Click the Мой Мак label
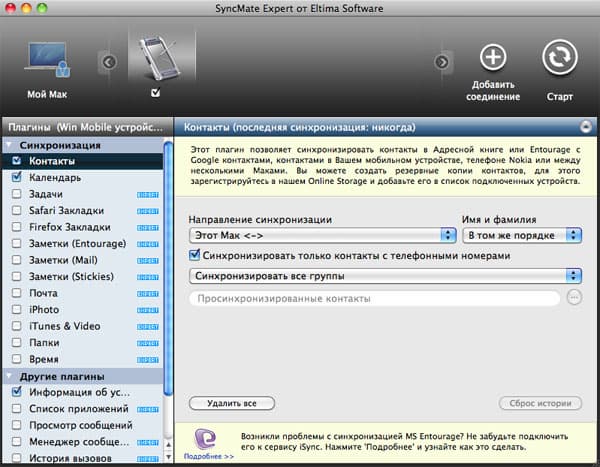The image size is (600, 467). [47, 94]
